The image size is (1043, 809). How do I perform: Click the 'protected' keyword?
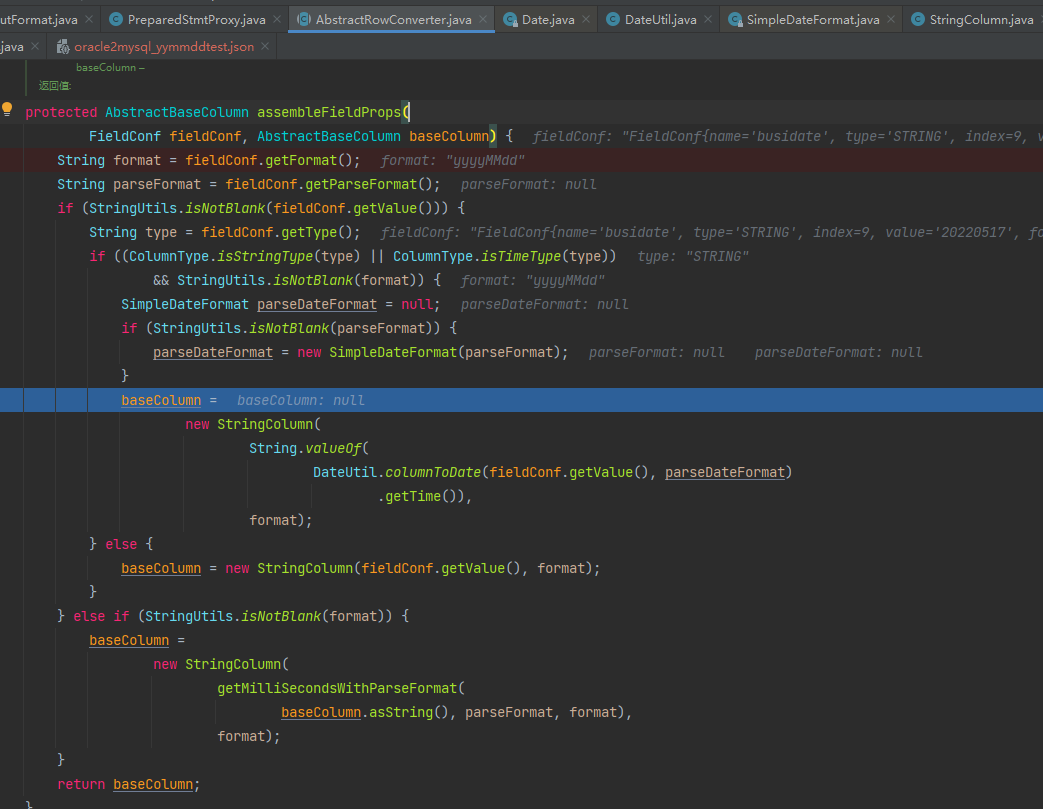coord(61,112)
